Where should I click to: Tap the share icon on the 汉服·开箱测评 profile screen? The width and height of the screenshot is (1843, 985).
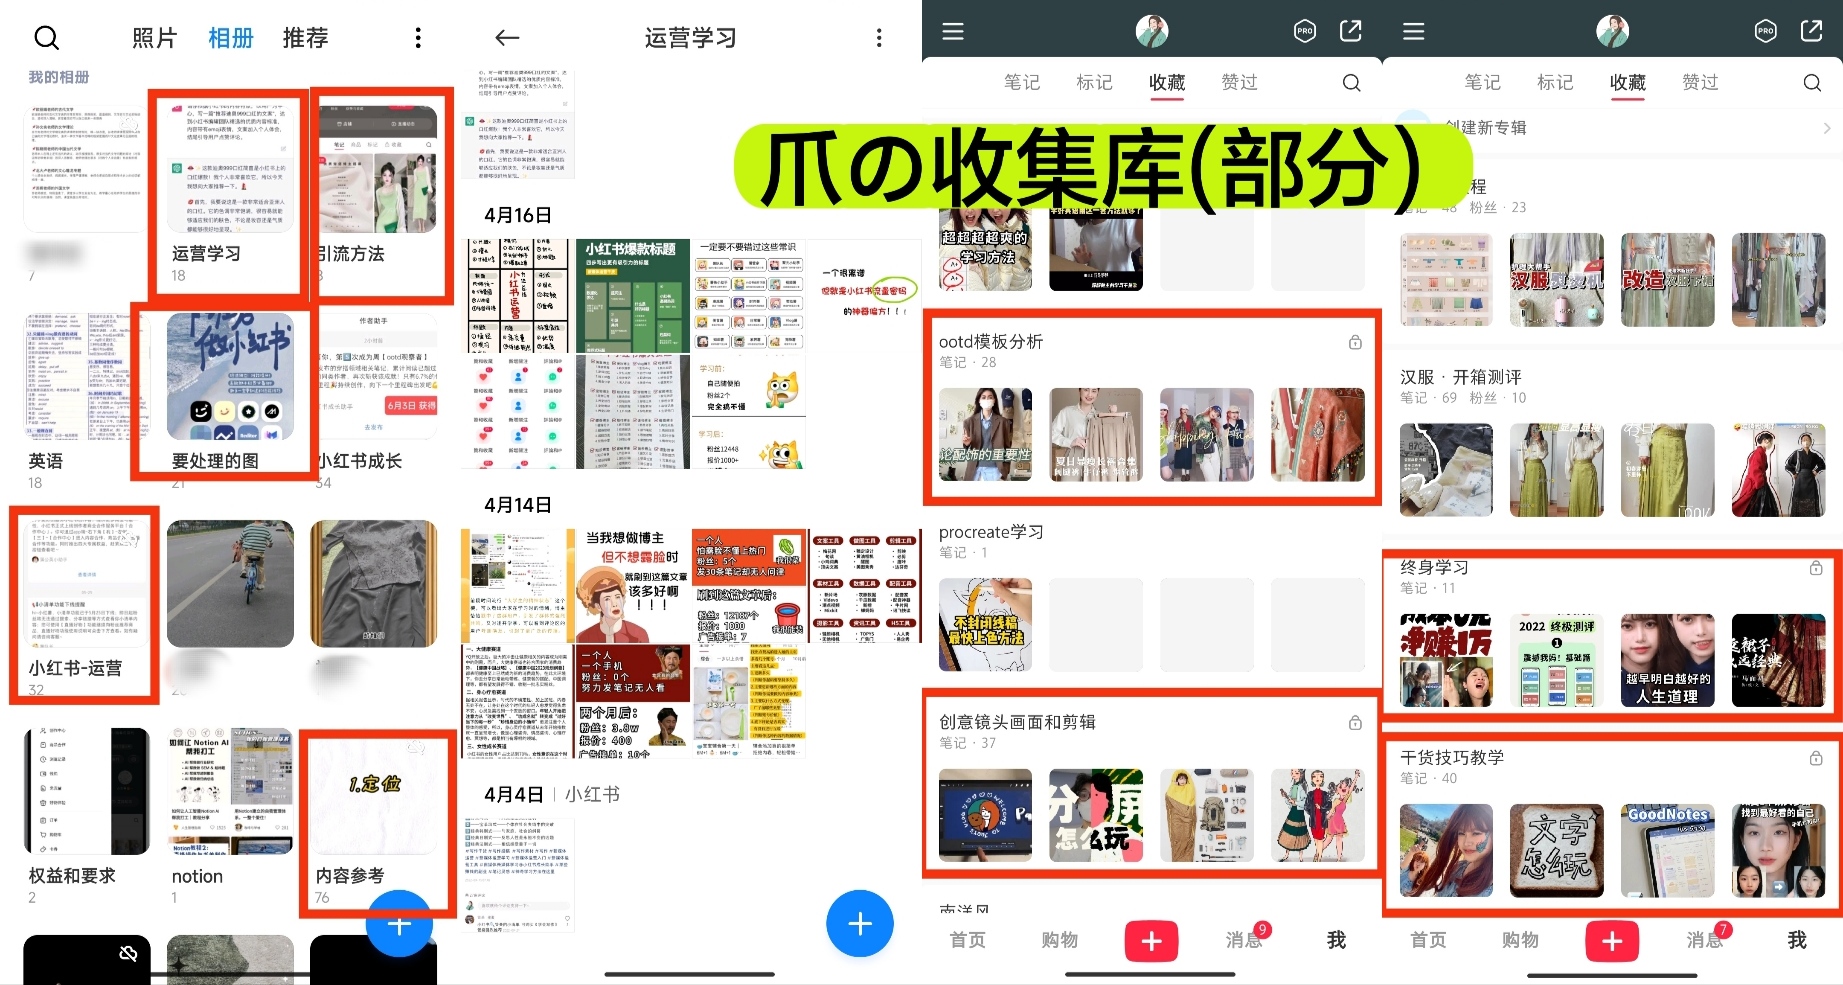[1812, 31]
